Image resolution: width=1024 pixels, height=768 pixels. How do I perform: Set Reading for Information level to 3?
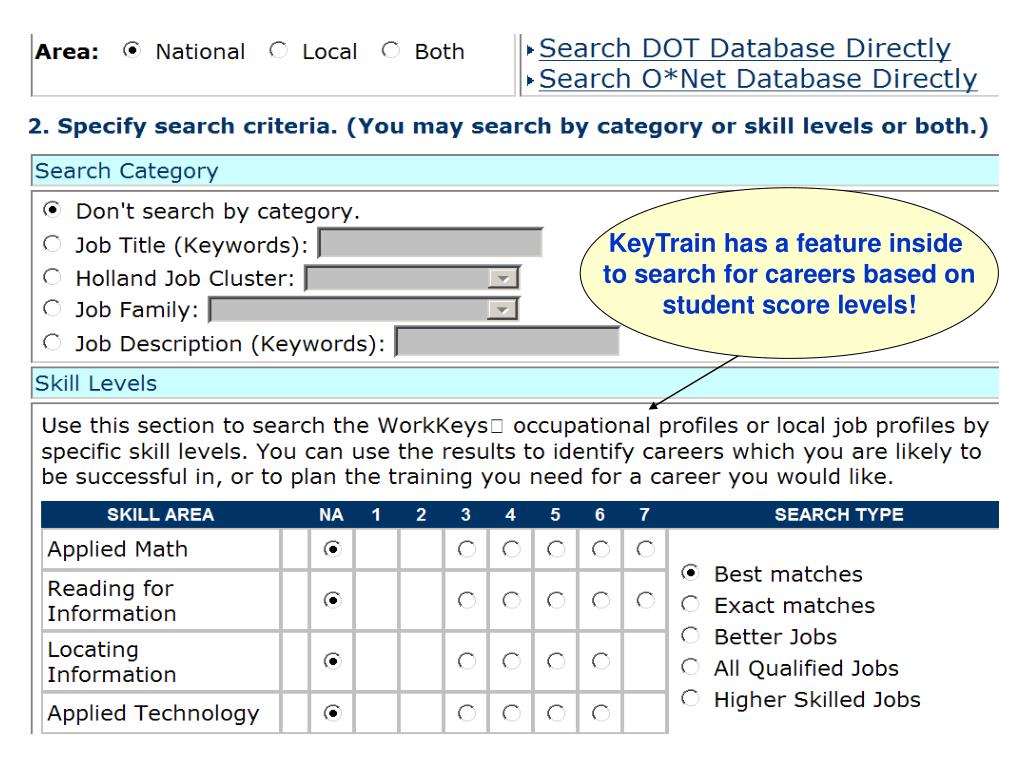466,600
